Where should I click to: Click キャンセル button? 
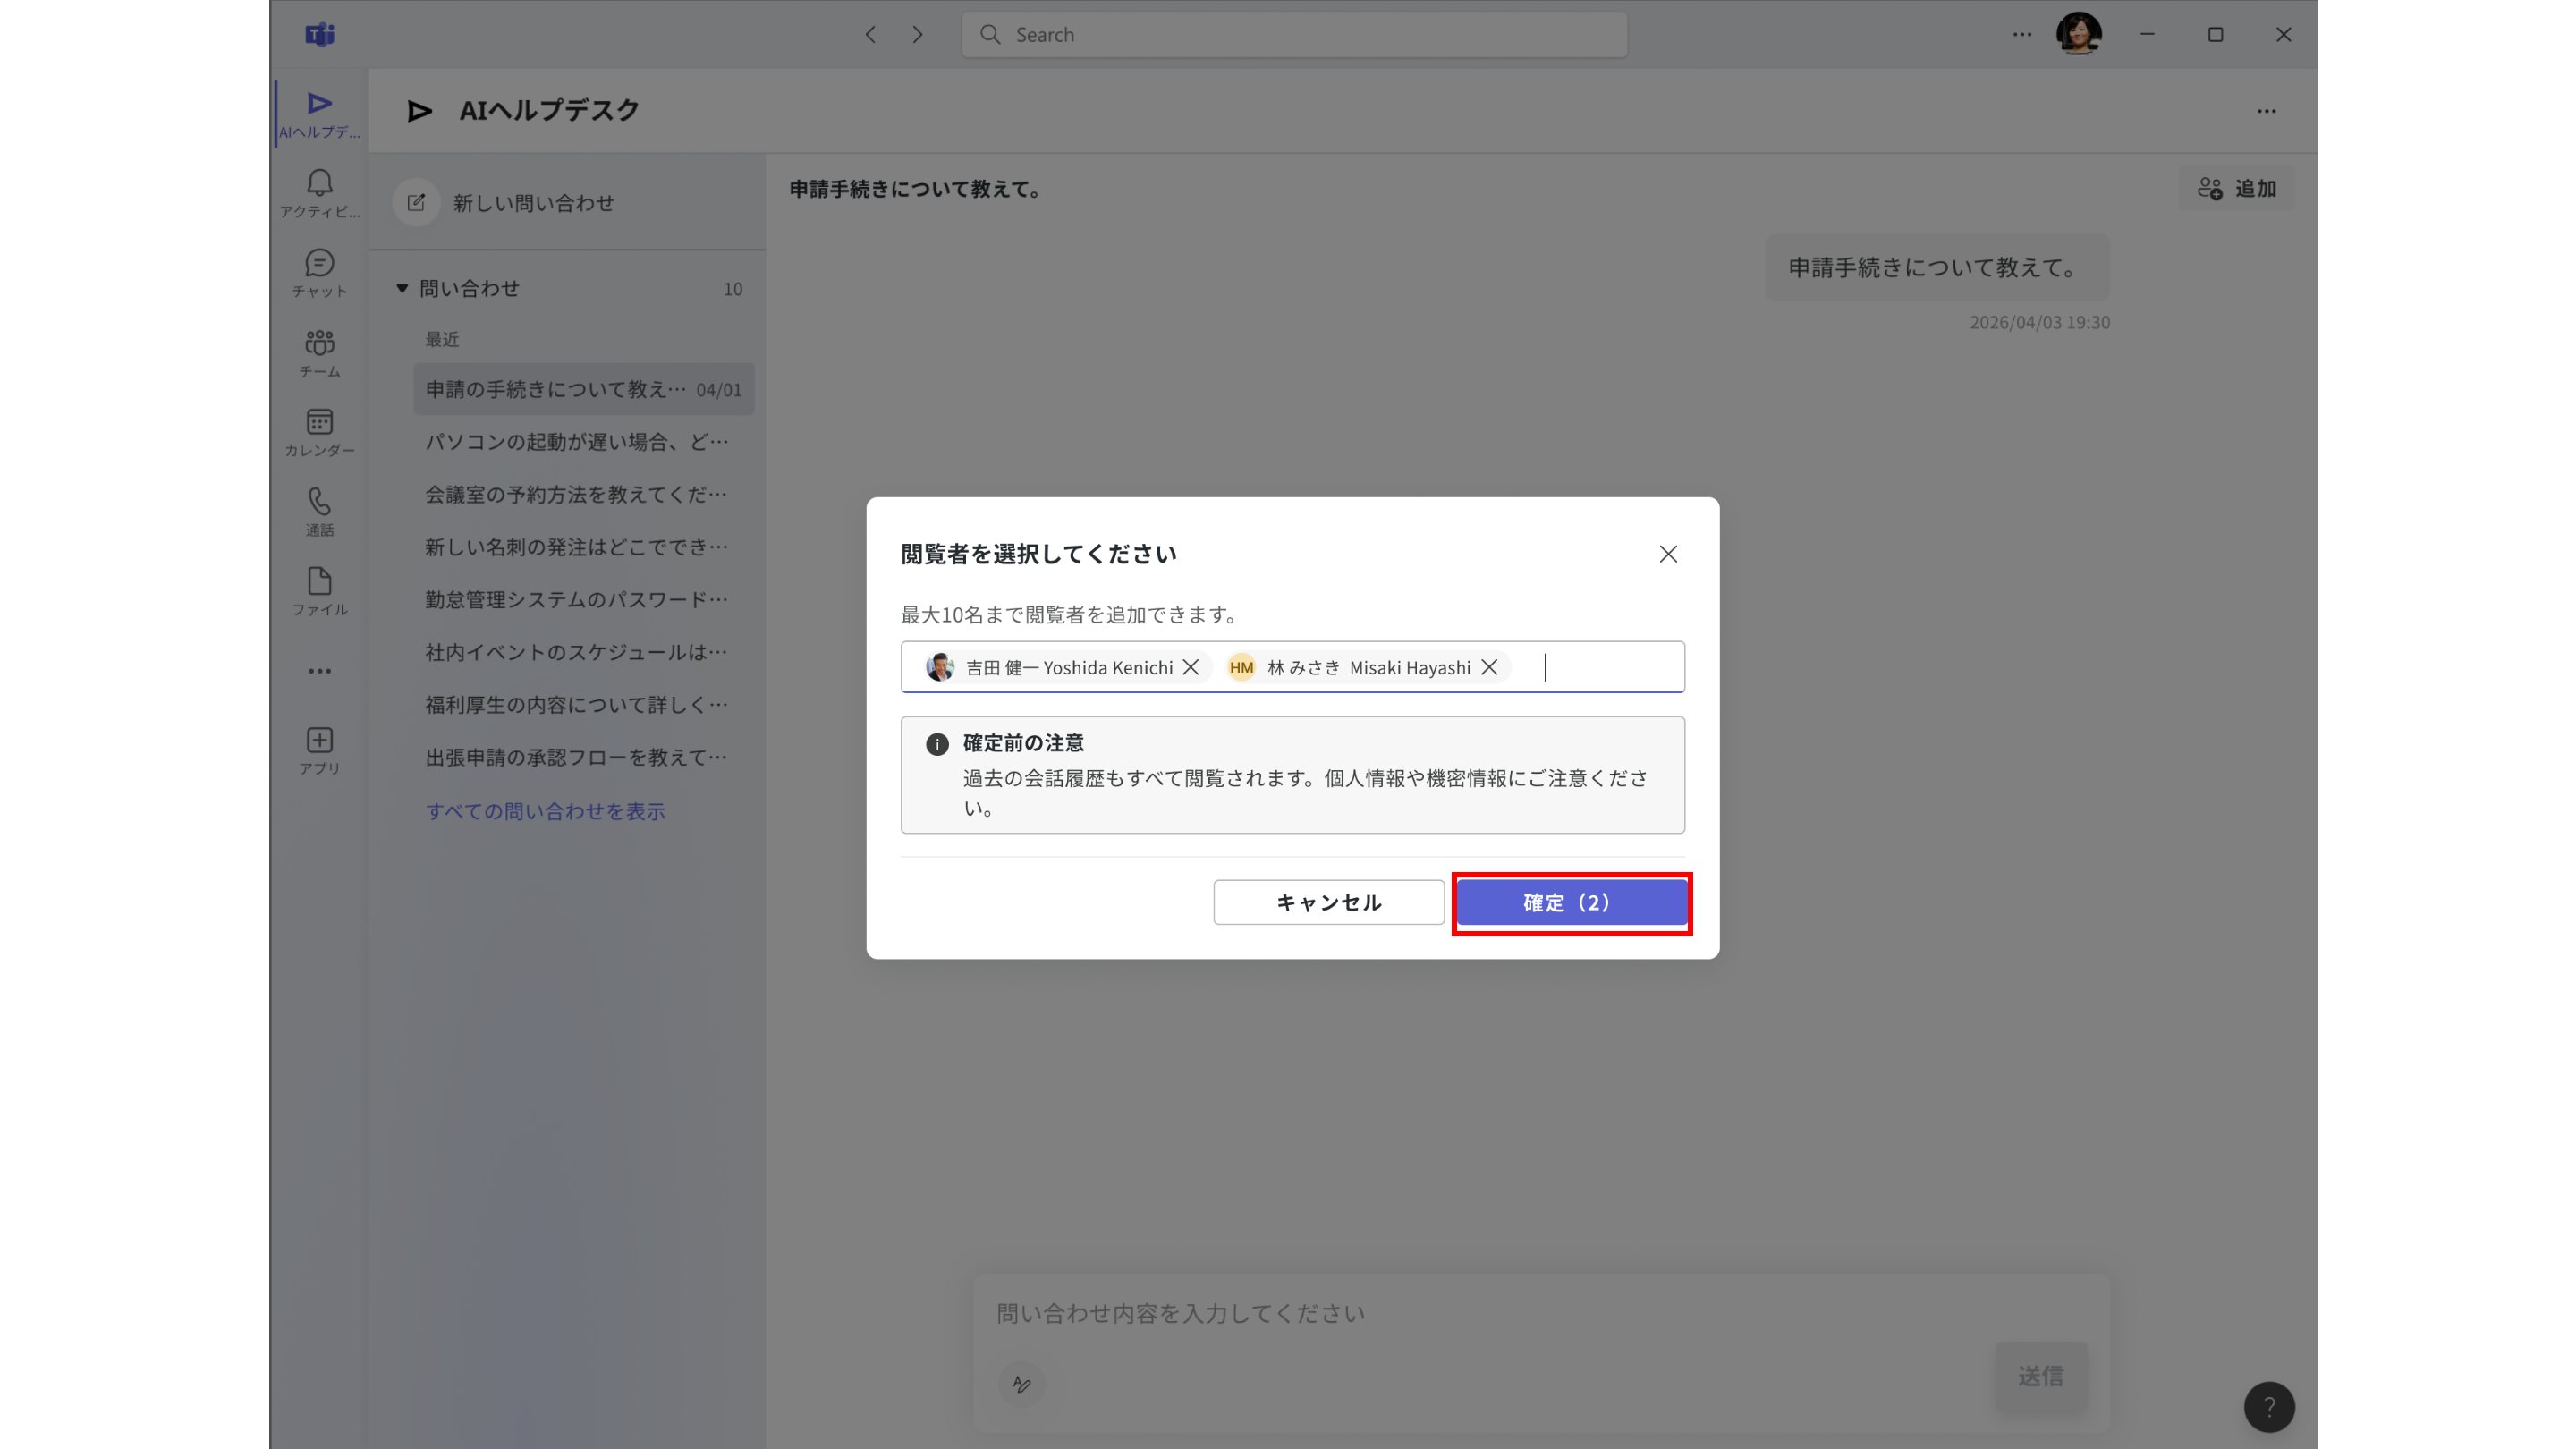click(1328, 902)
